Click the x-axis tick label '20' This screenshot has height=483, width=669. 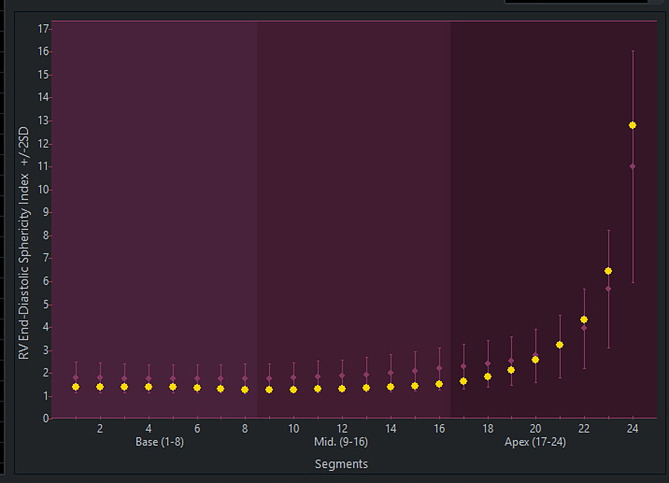pos(535,429)
